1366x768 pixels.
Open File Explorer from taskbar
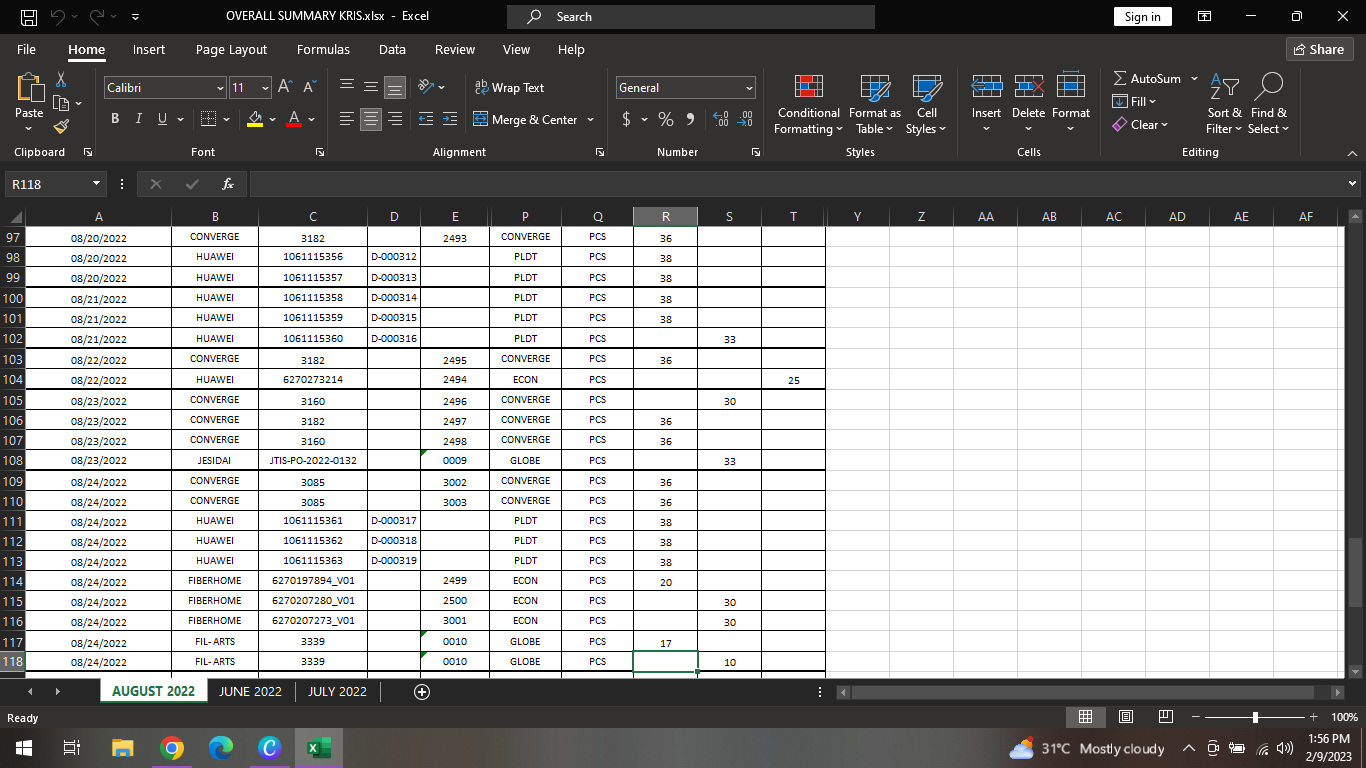point(123,748)
